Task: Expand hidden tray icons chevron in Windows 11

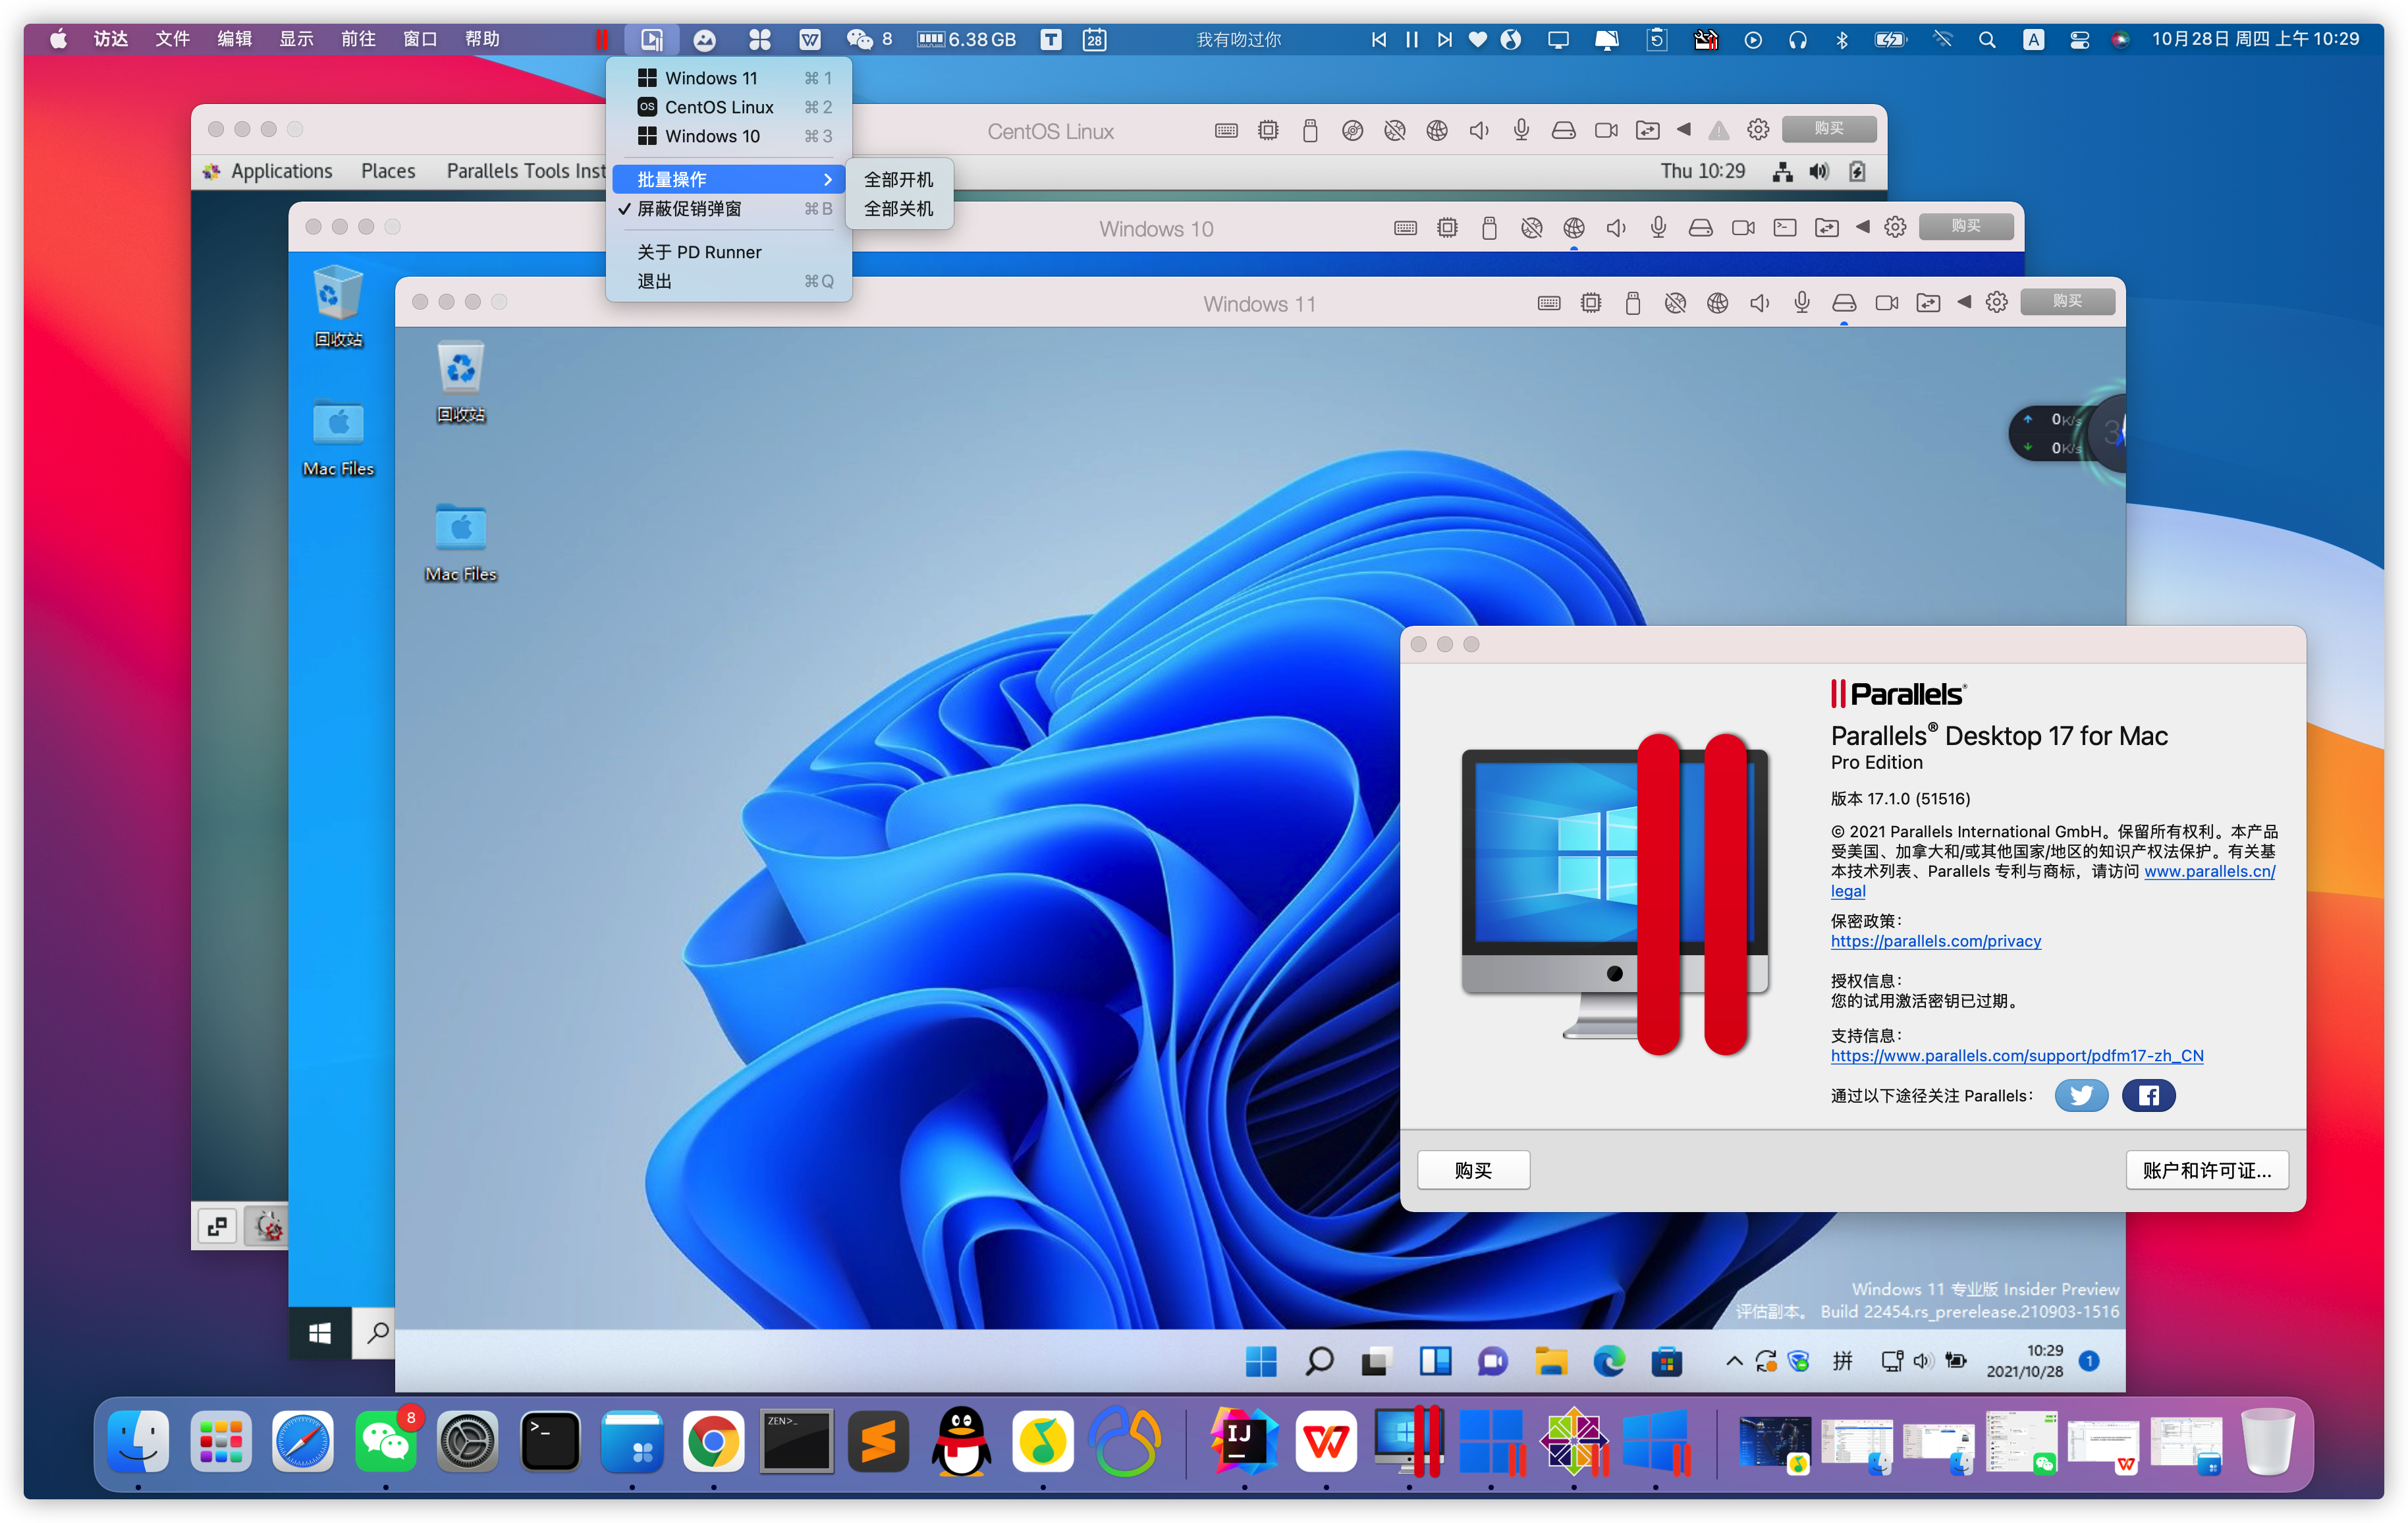Action: (1734, 1361)
